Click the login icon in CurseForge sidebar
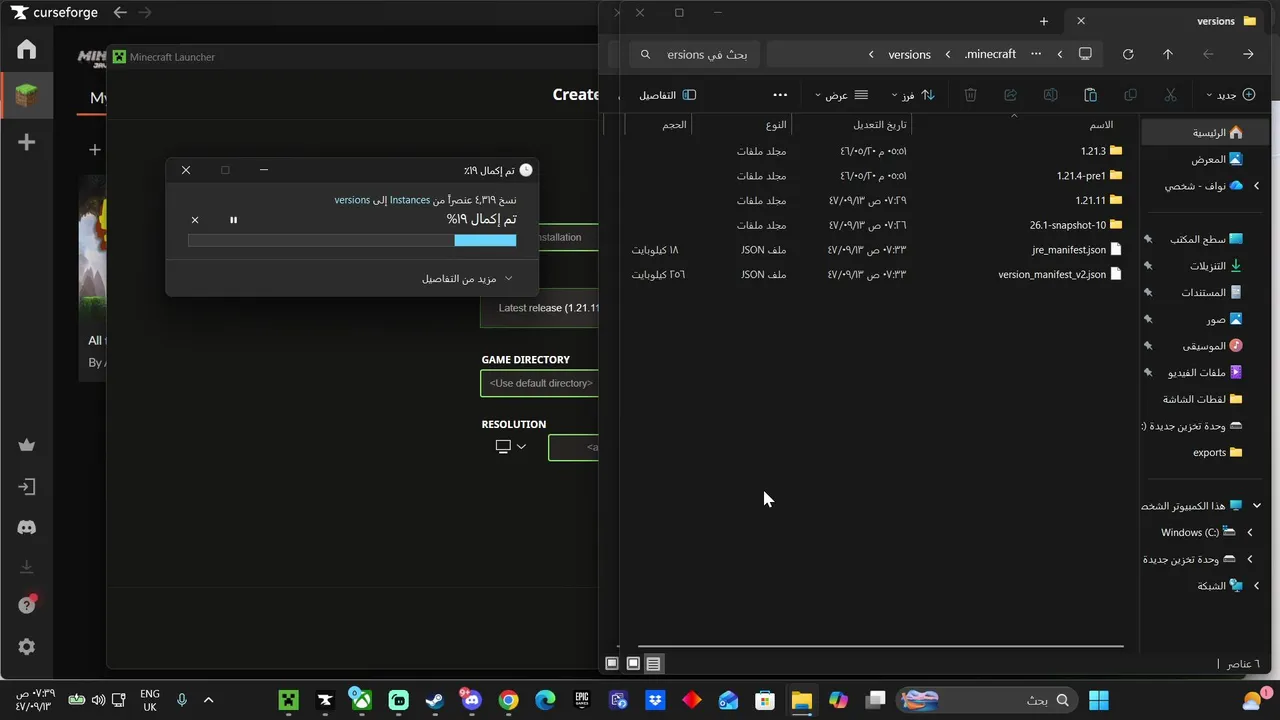This screenshot has height=720, width=1280. [27, 487]
